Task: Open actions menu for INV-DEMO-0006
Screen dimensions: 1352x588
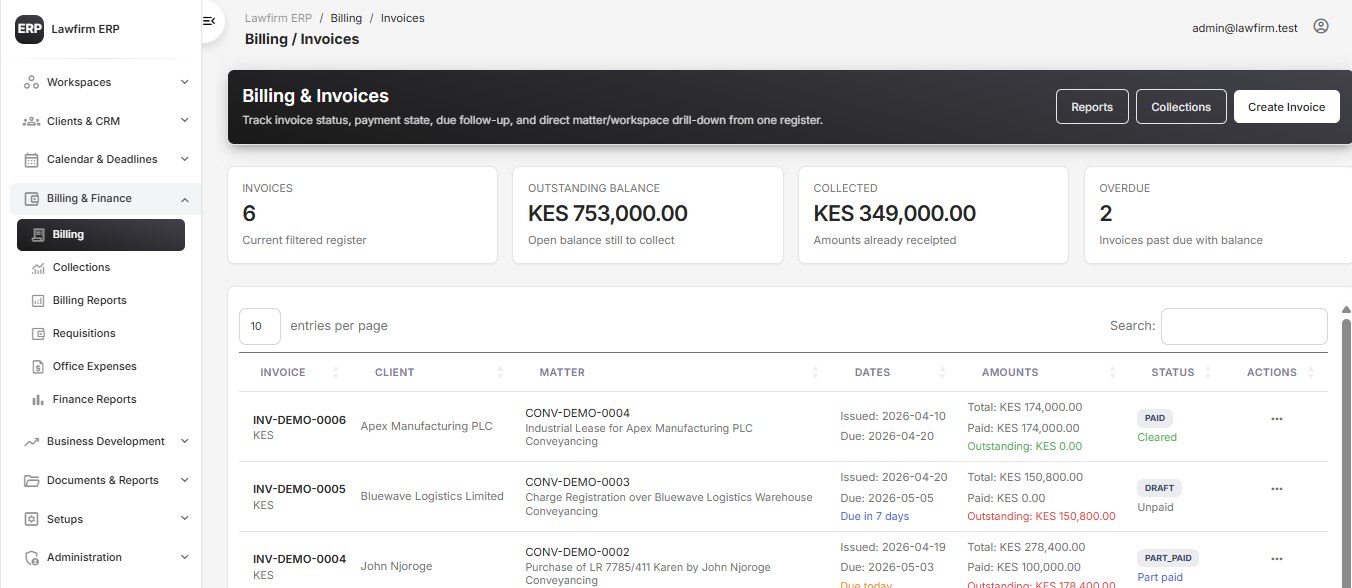Action: [1276, 419]
